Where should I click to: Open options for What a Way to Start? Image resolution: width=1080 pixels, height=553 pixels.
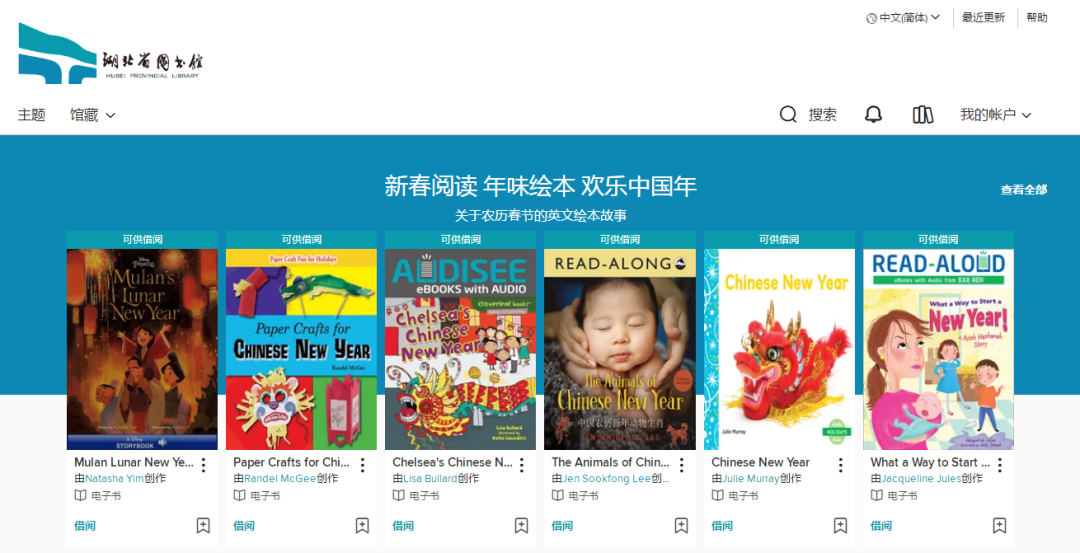999,465
